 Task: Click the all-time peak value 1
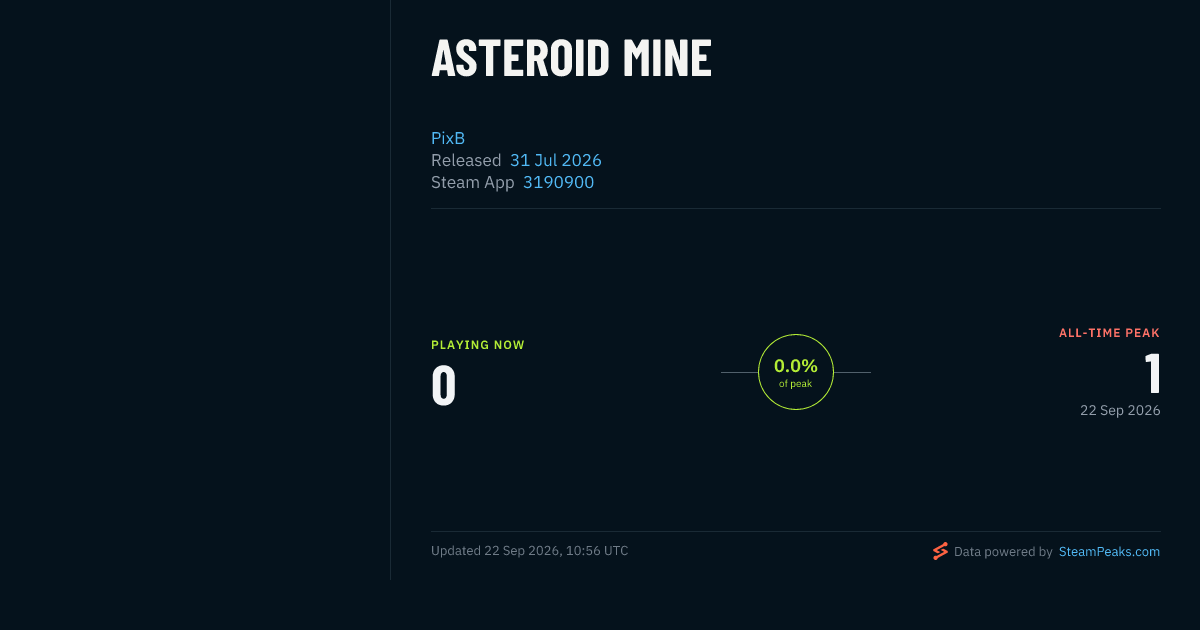(1152, 374)
